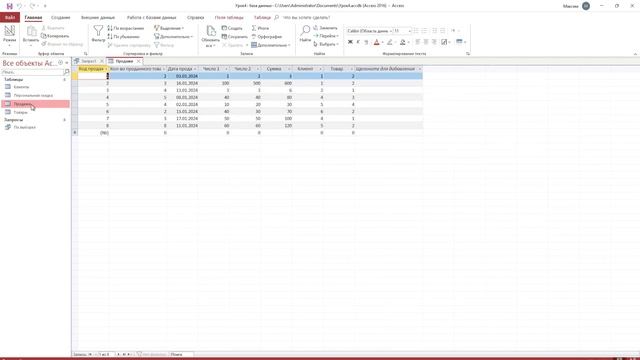The width and height of the screenshot is (640, 360).
Task: Click the Вставить paste icon
Action: [x=31, y=31]
